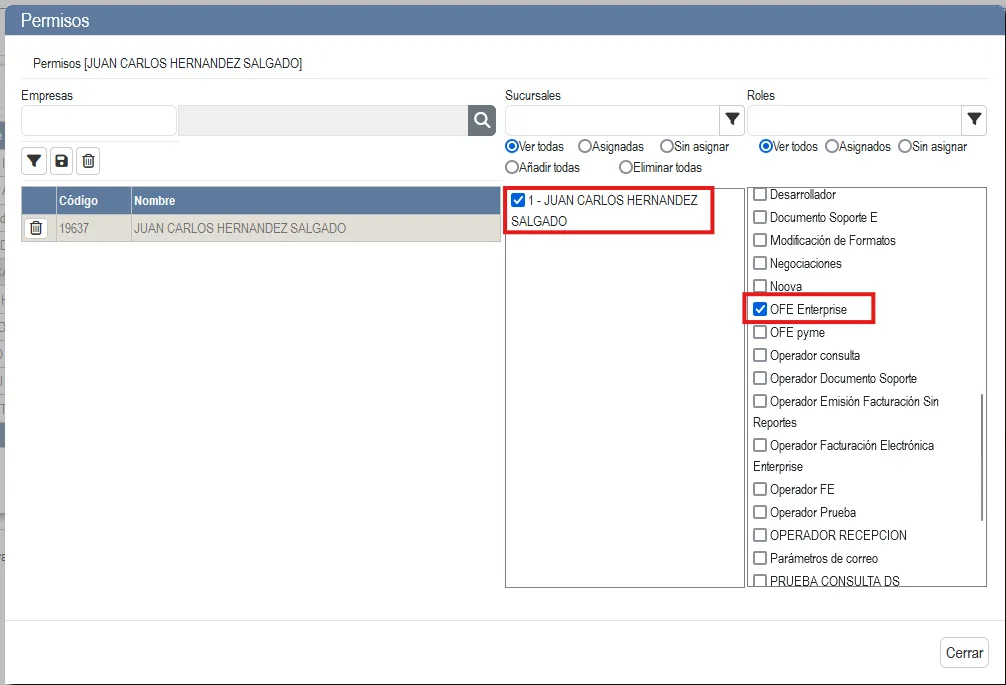
Task: Click the filter funnel icon under Empresas
Action: [34, 160]
